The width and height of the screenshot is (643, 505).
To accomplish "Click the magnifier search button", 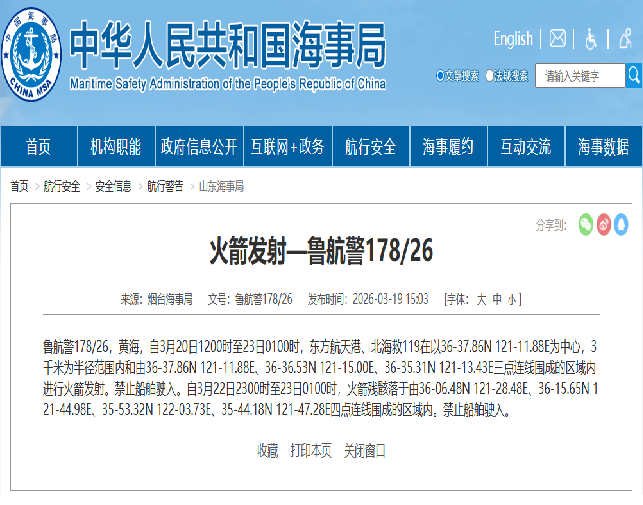I will click(633, 76).
